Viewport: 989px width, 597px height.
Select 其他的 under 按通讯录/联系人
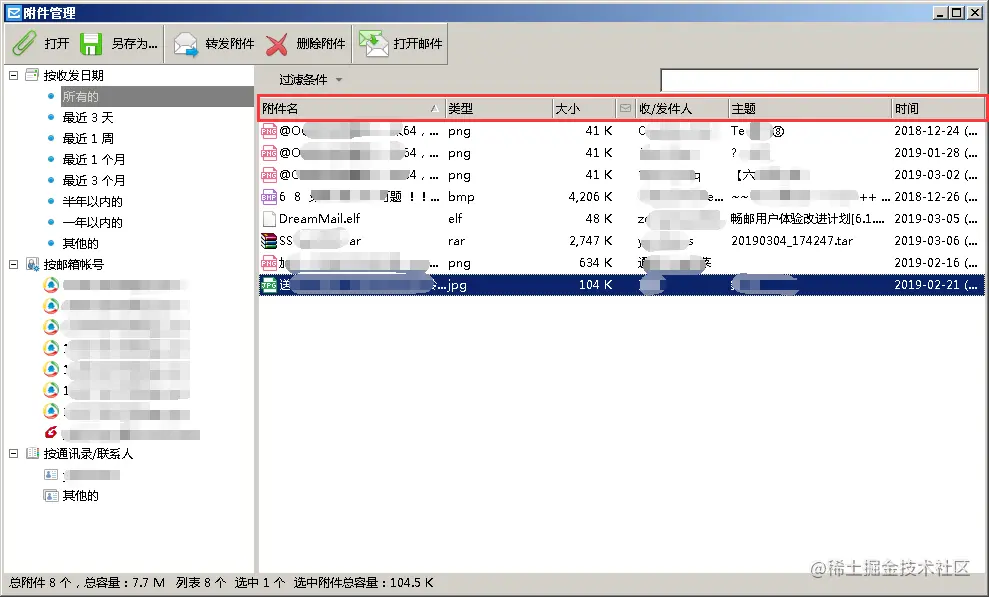coord(80,496)
